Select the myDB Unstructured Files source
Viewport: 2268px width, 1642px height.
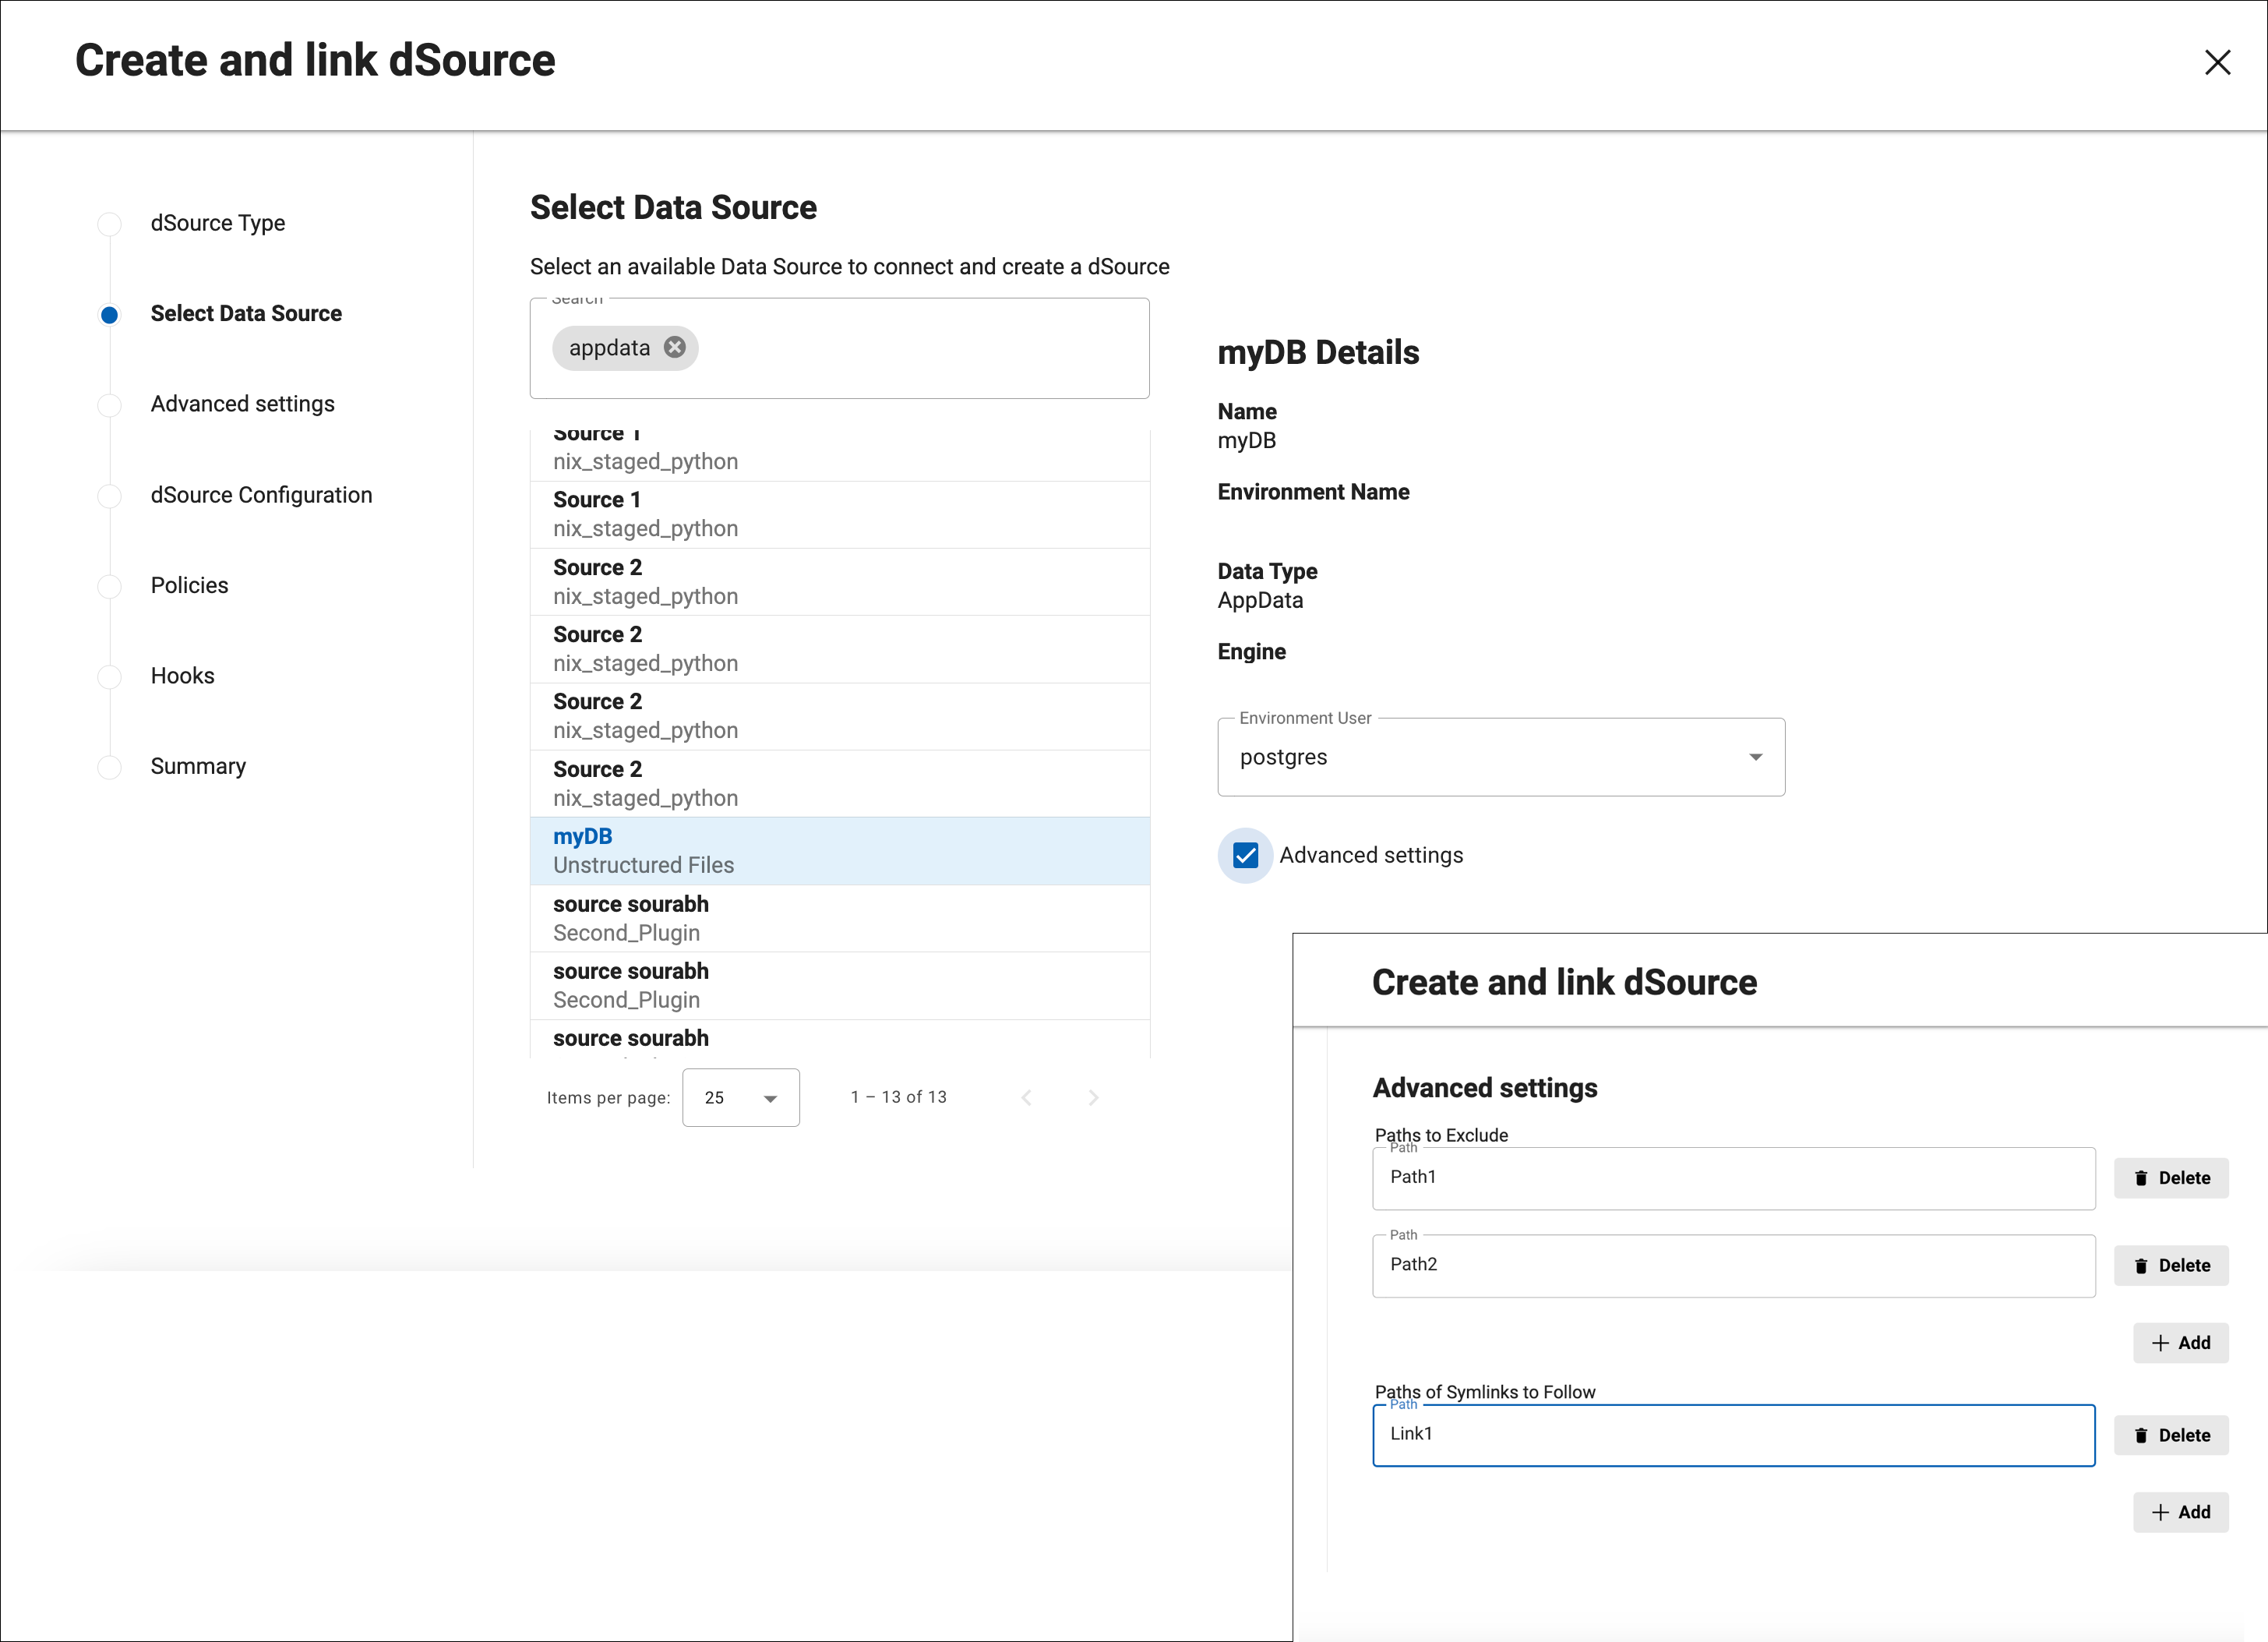point(838,850)
